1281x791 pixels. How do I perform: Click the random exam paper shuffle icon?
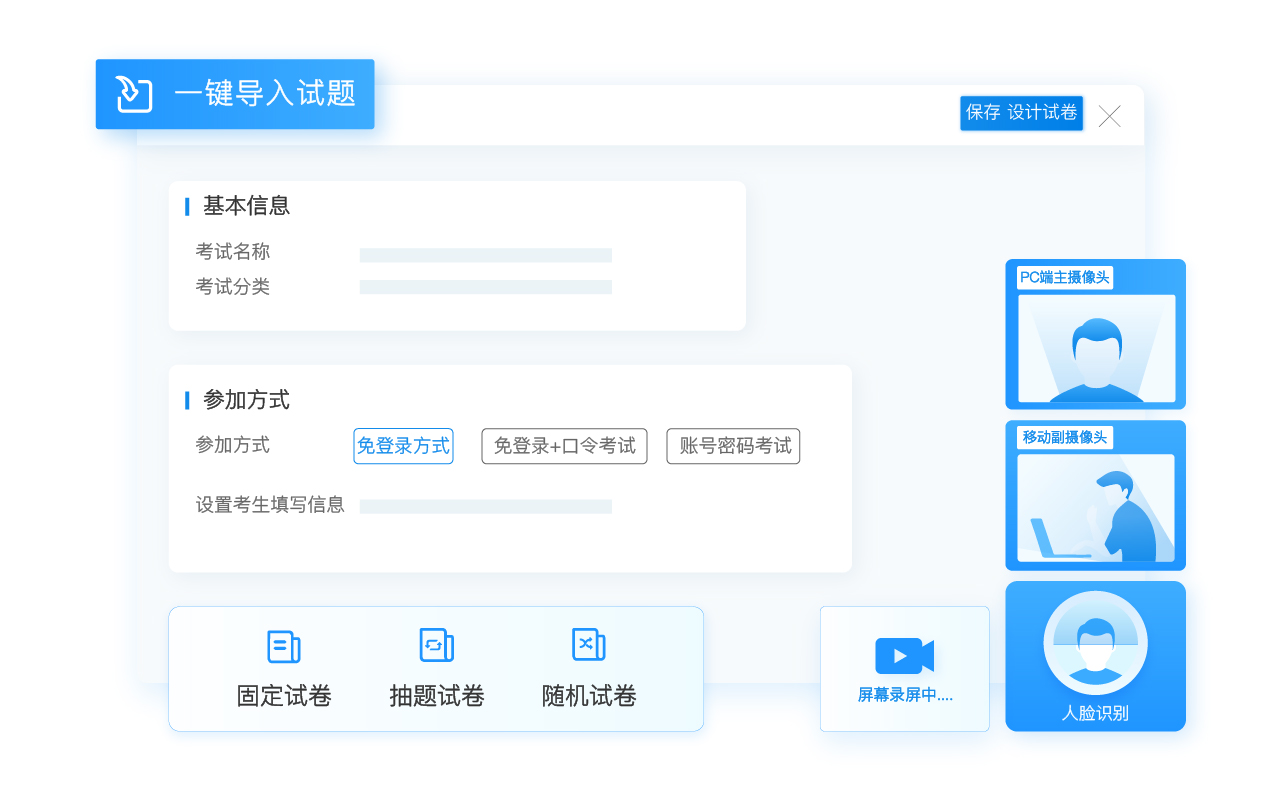(588, 645)
